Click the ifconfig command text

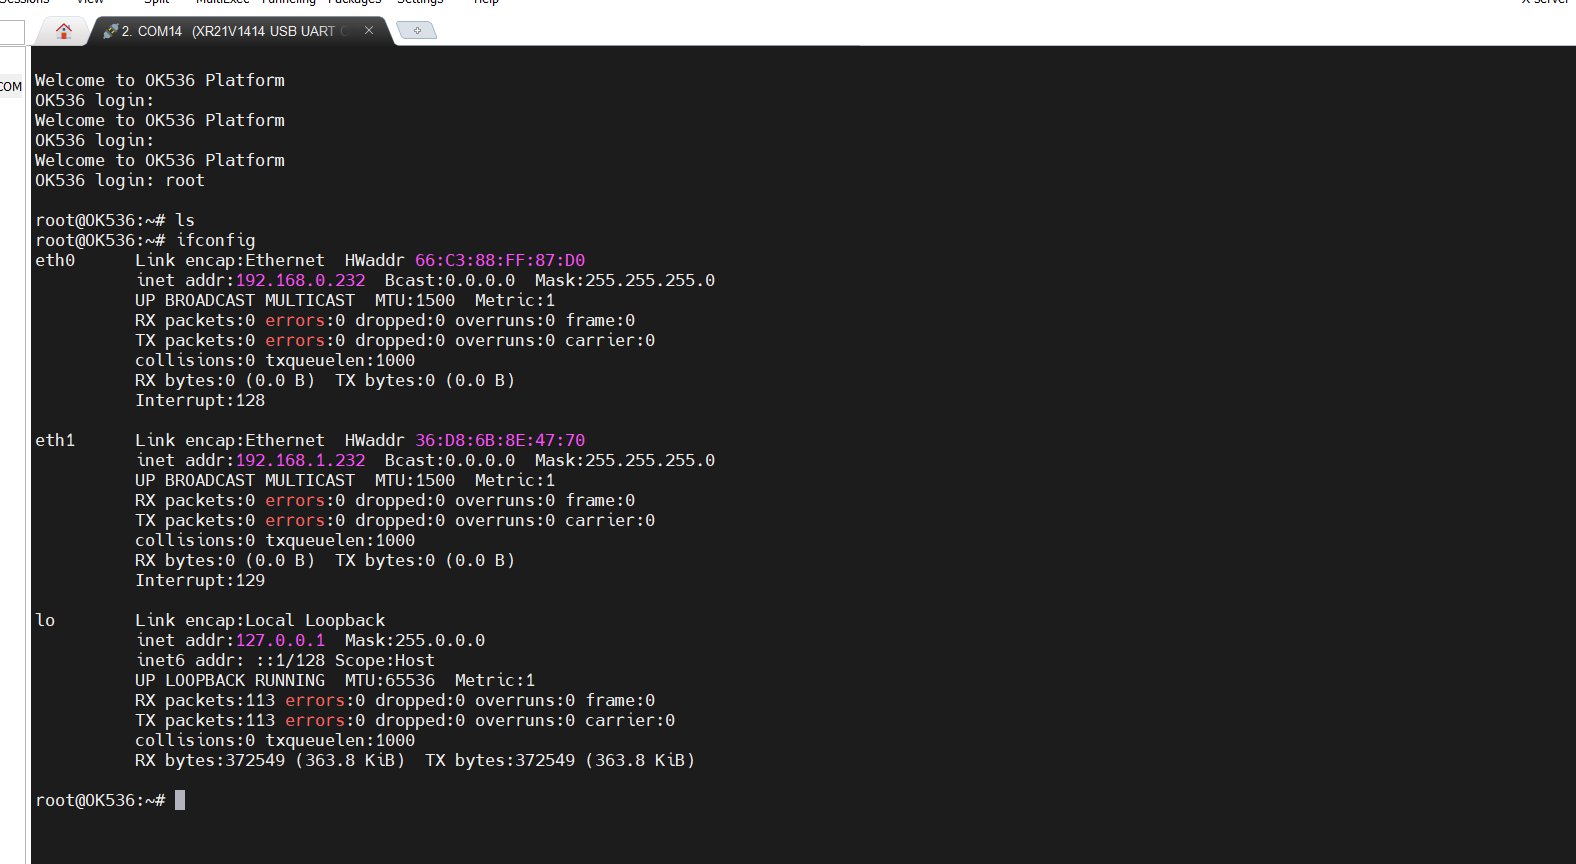click(215, 240)
